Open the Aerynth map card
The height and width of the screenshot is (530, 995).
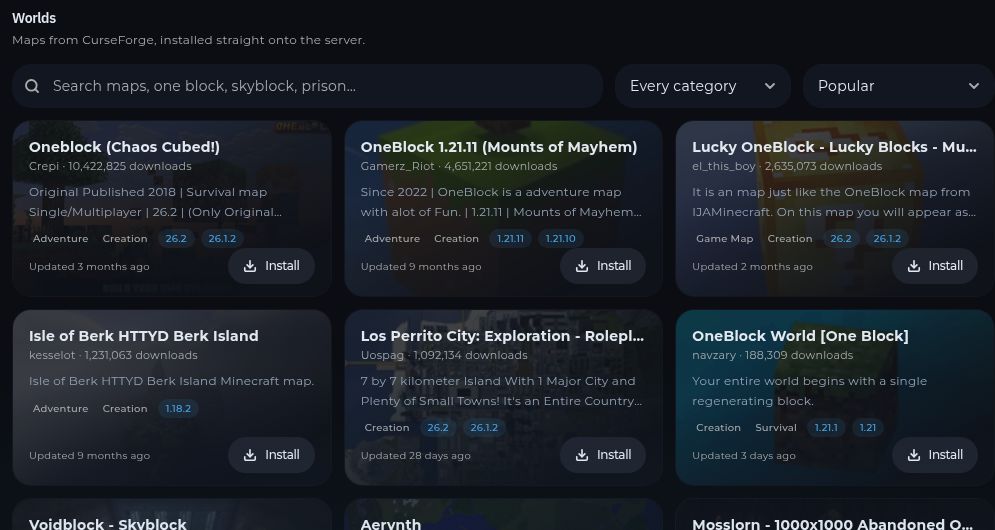click(504, 515)
